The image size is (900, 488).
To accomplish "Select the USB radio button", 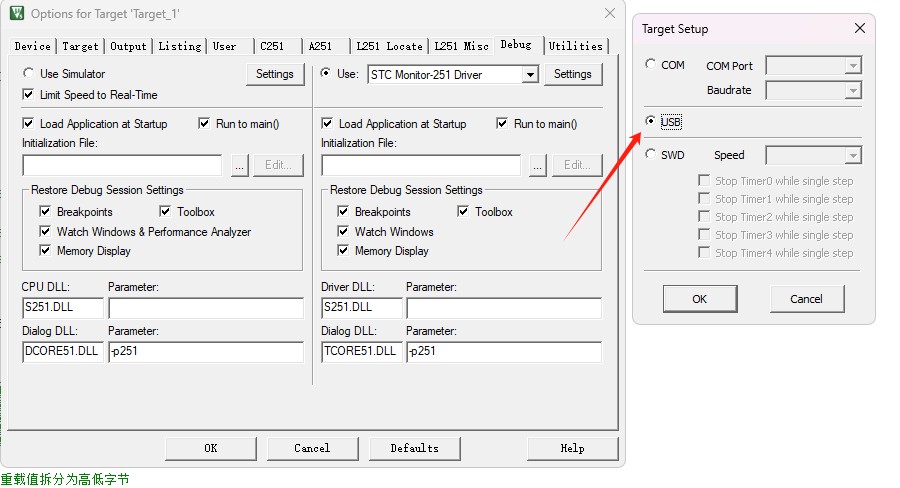I will pos(650,121).
